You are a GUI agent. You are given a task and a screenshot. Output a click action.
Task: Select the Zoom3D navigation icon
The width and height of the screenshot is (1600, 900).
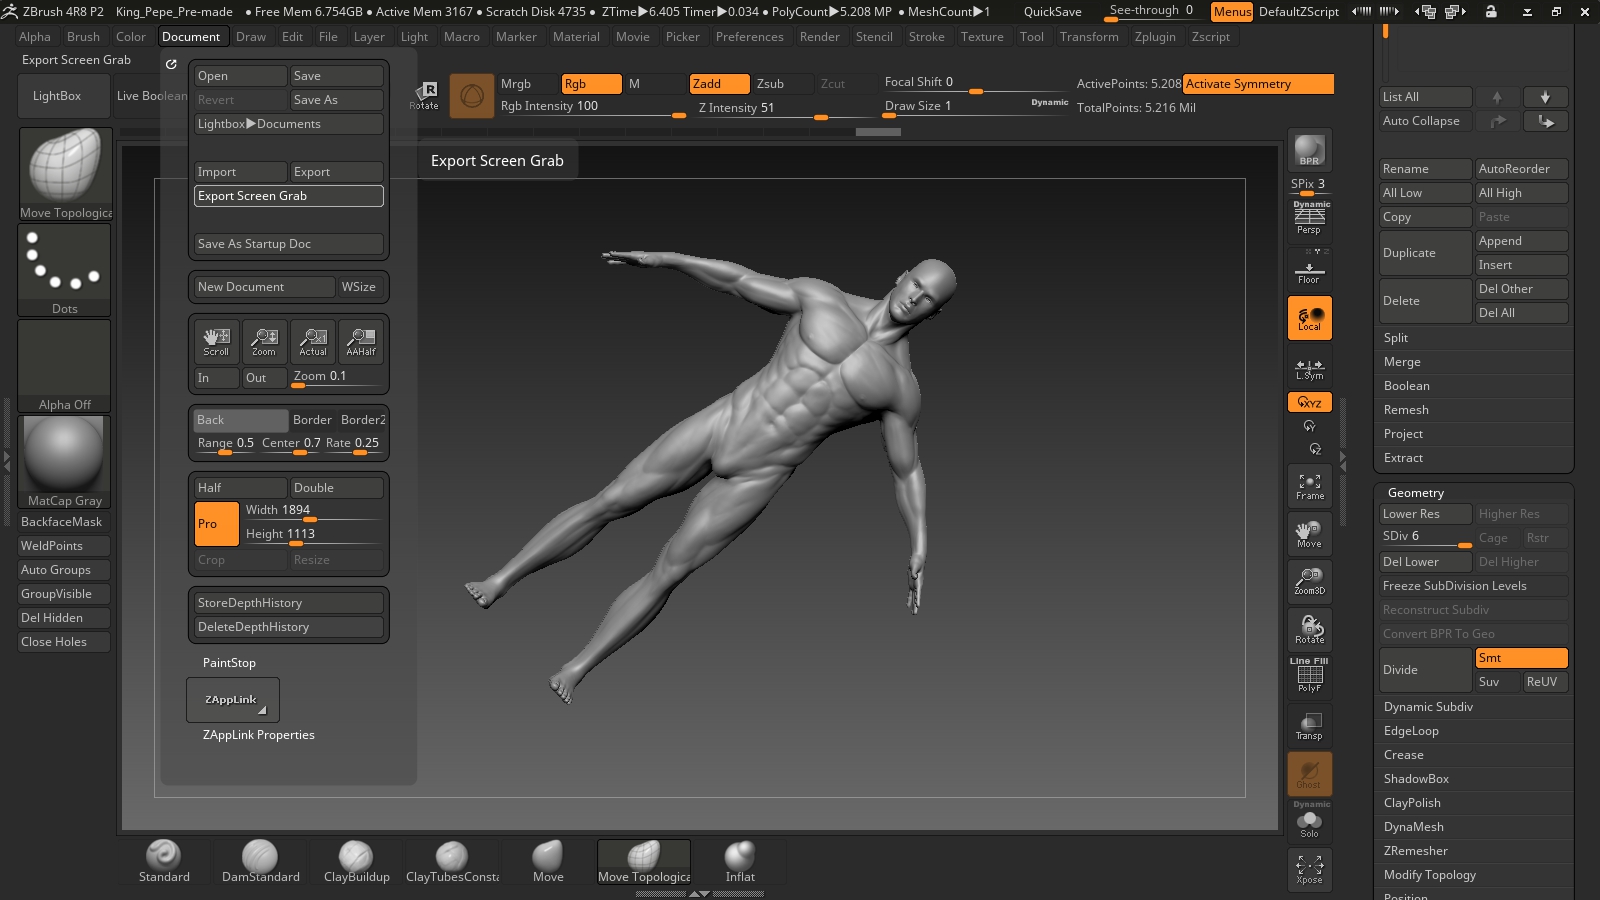click(x=1309, y=580)
